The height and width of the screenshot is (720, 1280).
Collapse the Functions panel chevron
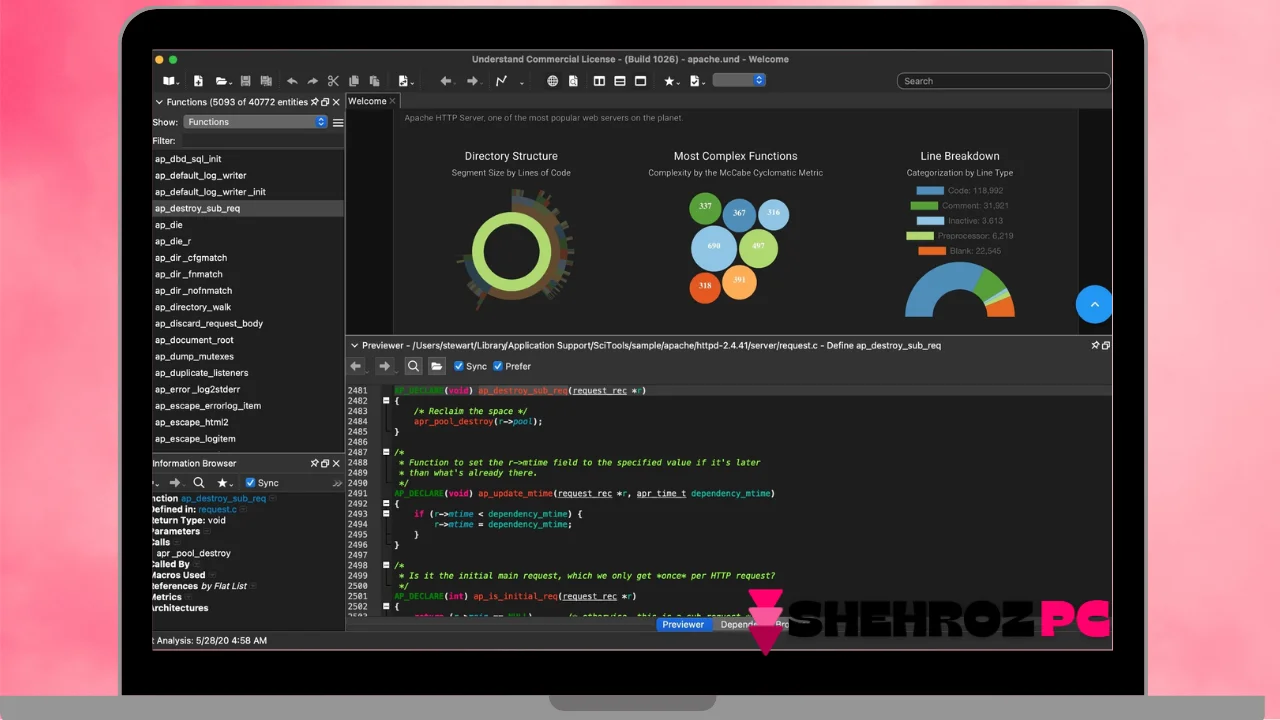(158, 102)
